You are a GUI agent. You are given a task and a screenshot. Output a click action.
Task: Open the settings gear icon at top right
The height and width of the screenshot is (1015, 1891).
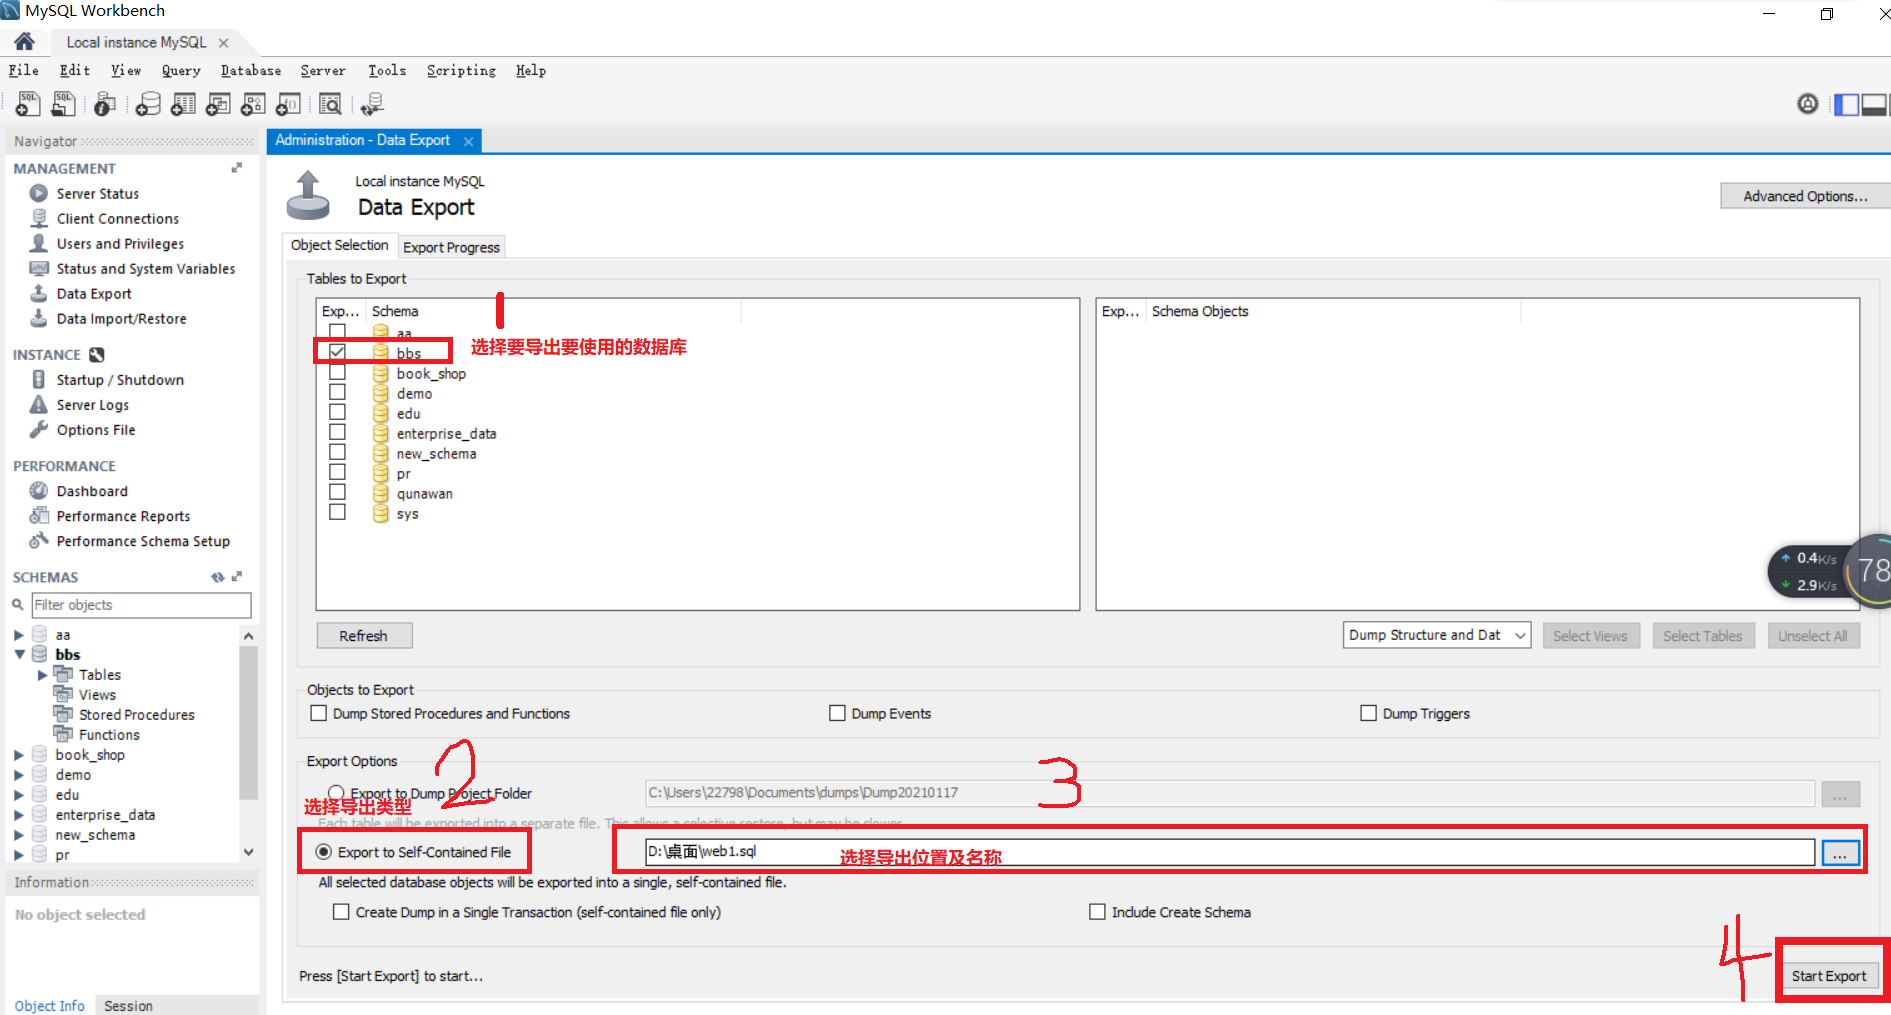[x=1807, y=104]
